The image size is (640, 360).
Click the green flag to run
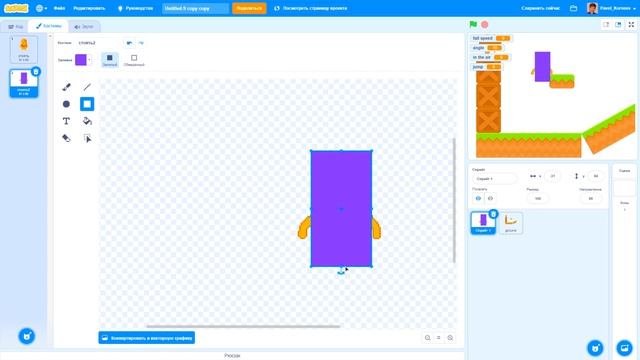473,24
